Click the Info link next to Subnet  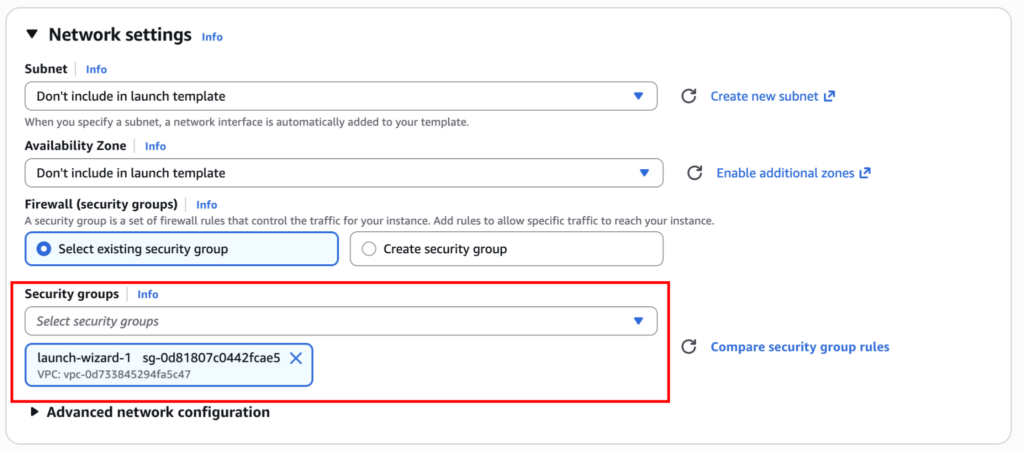96,70
